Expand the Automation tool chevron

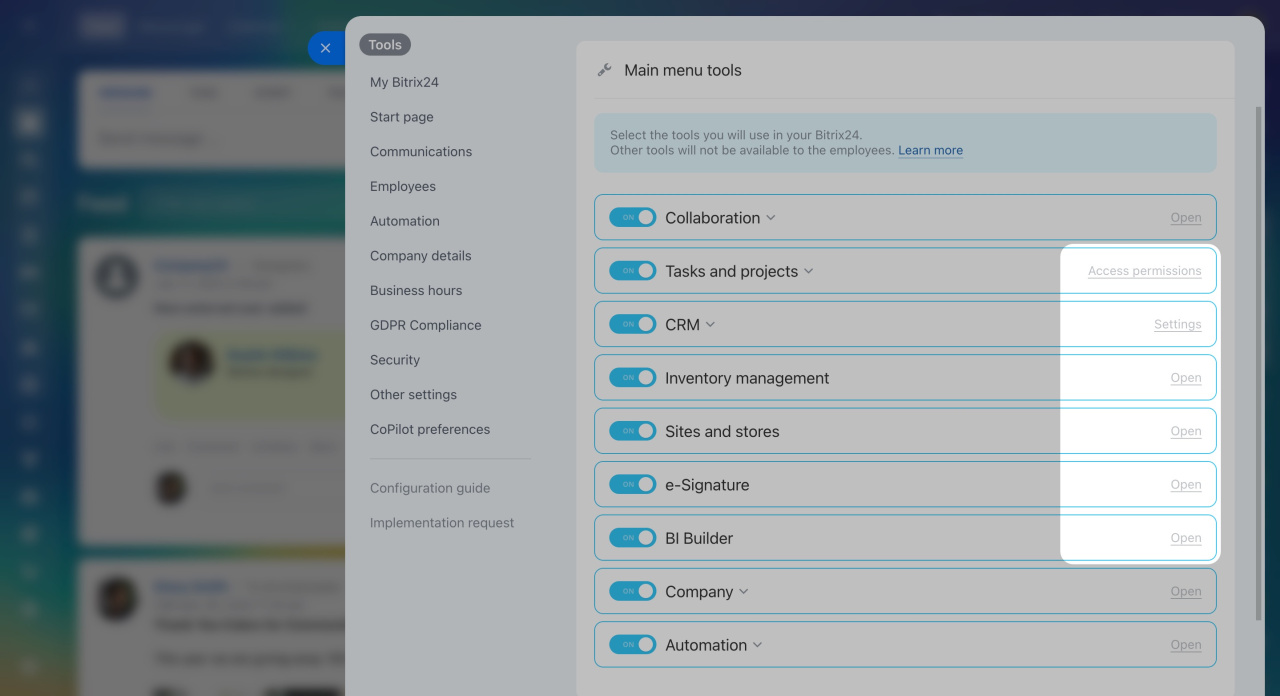coord(758,645)
